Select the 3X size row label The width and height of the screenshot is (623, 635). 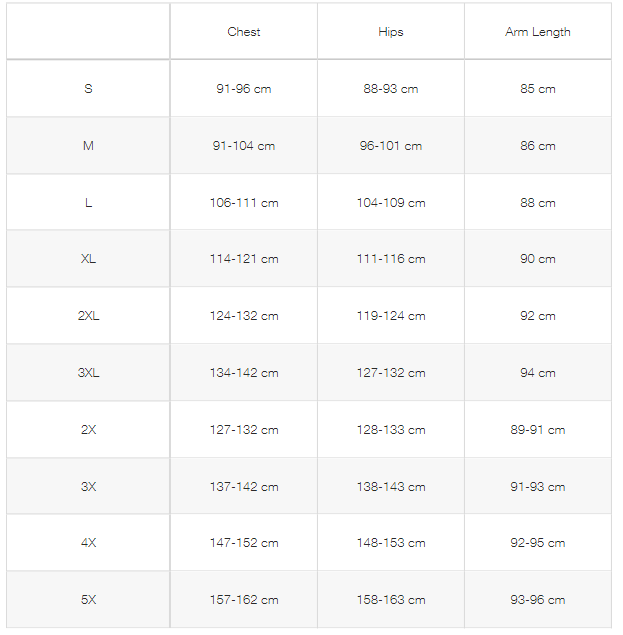click(88, 487)
